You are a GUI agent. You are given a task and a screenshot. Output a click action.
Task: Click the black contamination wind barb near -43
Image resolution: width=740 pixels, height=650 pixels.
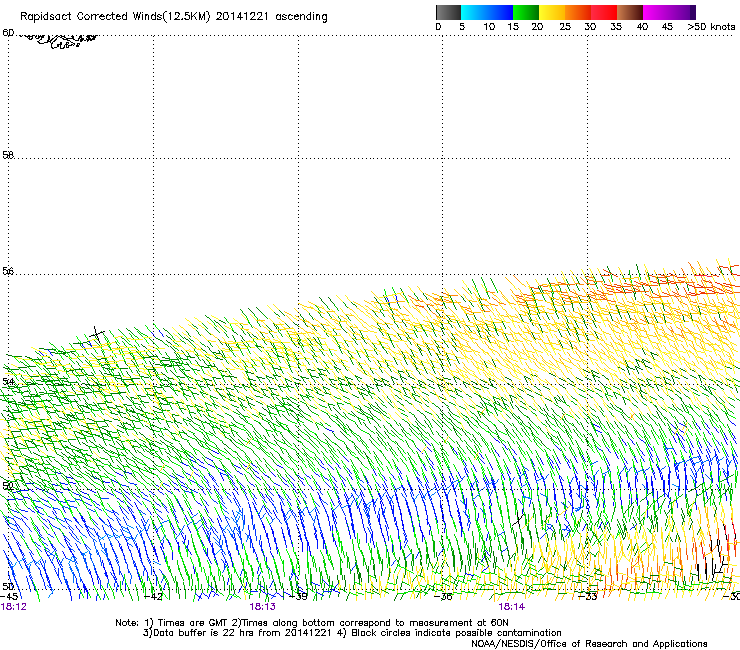97,334
